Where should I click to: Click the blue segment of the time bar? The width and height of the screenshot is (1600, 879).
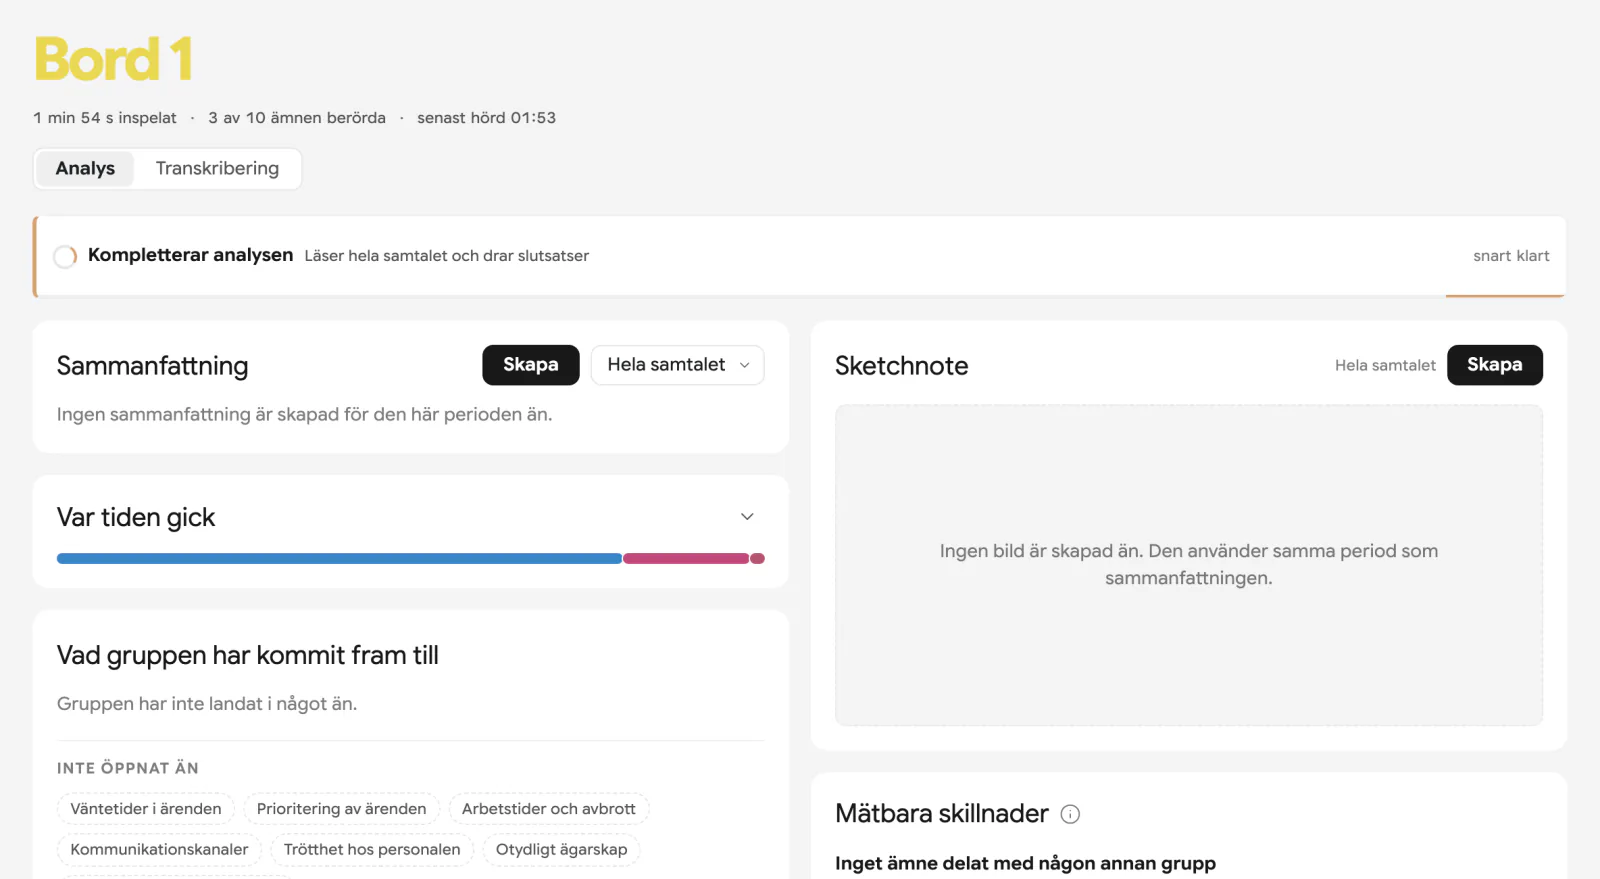(x=339, y=559)
